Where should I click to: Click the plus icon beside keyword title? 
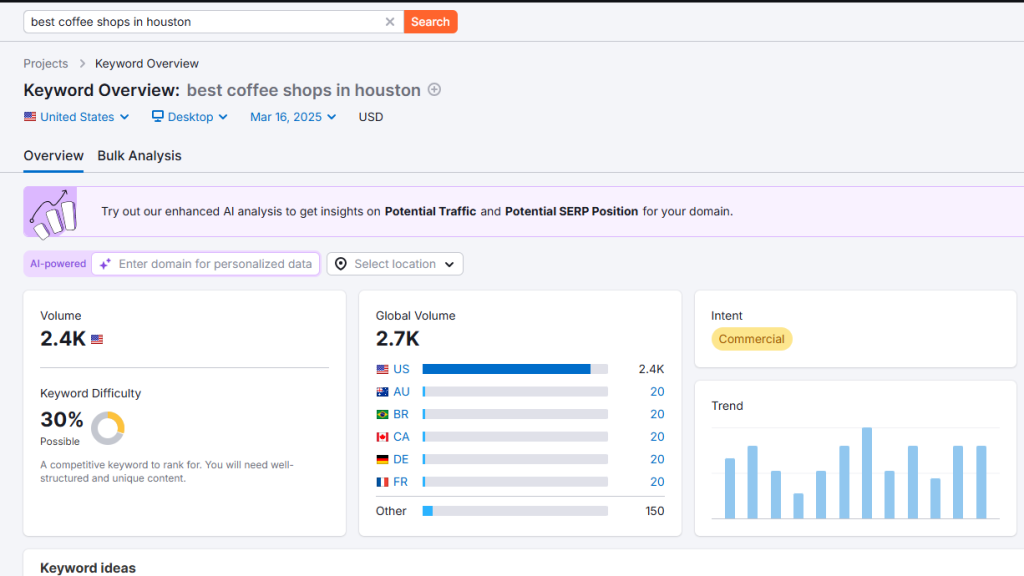click(x=434, y=89)
